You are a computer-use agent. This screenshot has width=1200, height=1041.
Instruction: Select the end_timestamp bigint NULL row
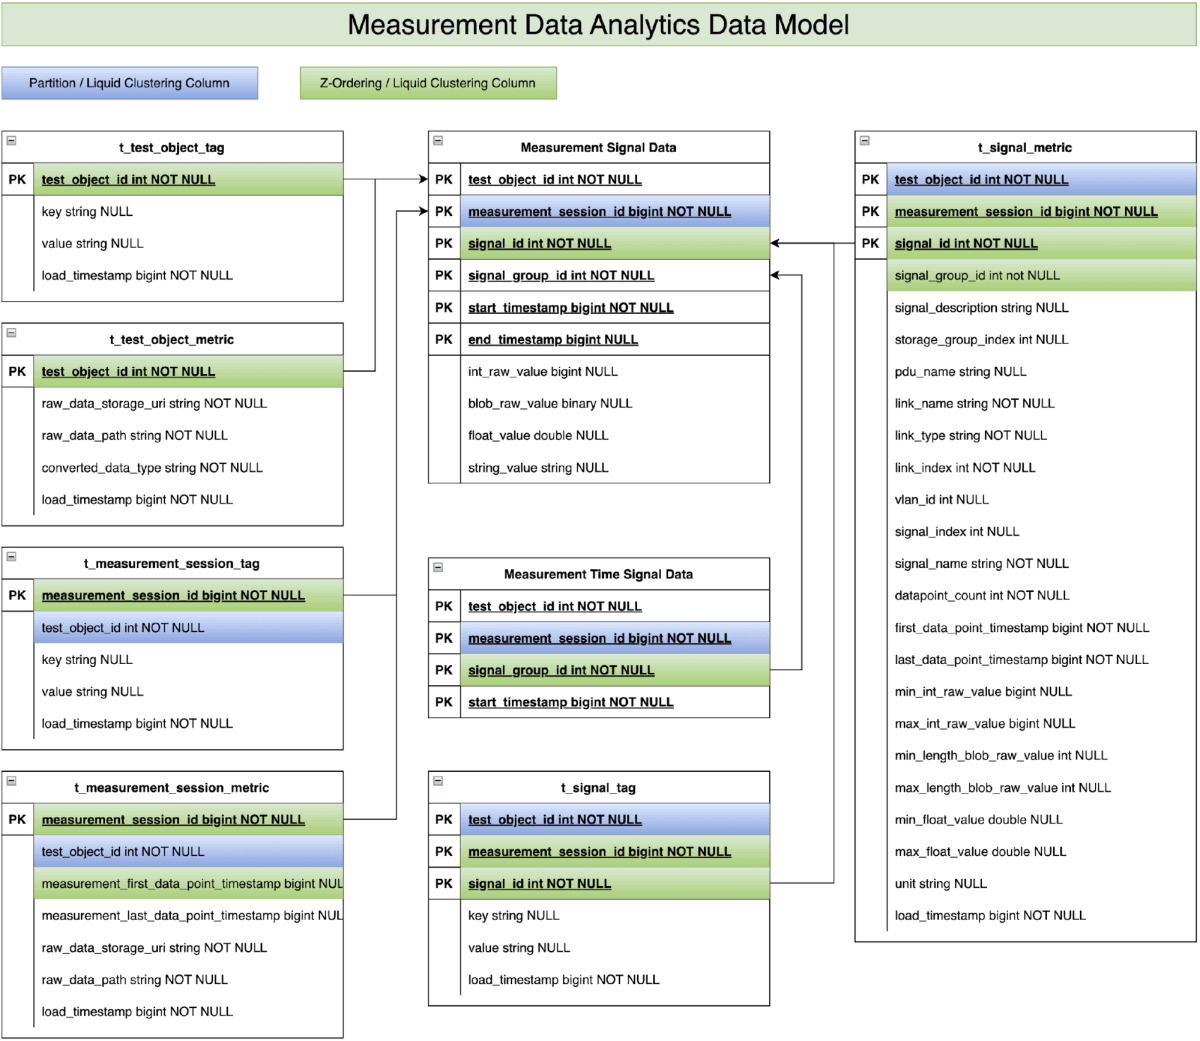[553, 340]
